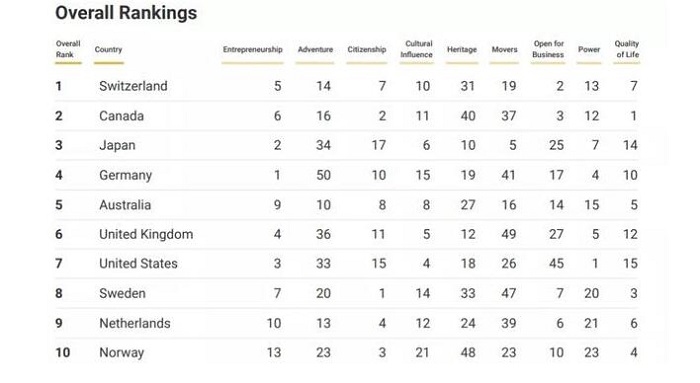Screen dimensions: 700x383
Task: Open the Sweden country link
Action: pyautogui.click(x=122, y=293)
